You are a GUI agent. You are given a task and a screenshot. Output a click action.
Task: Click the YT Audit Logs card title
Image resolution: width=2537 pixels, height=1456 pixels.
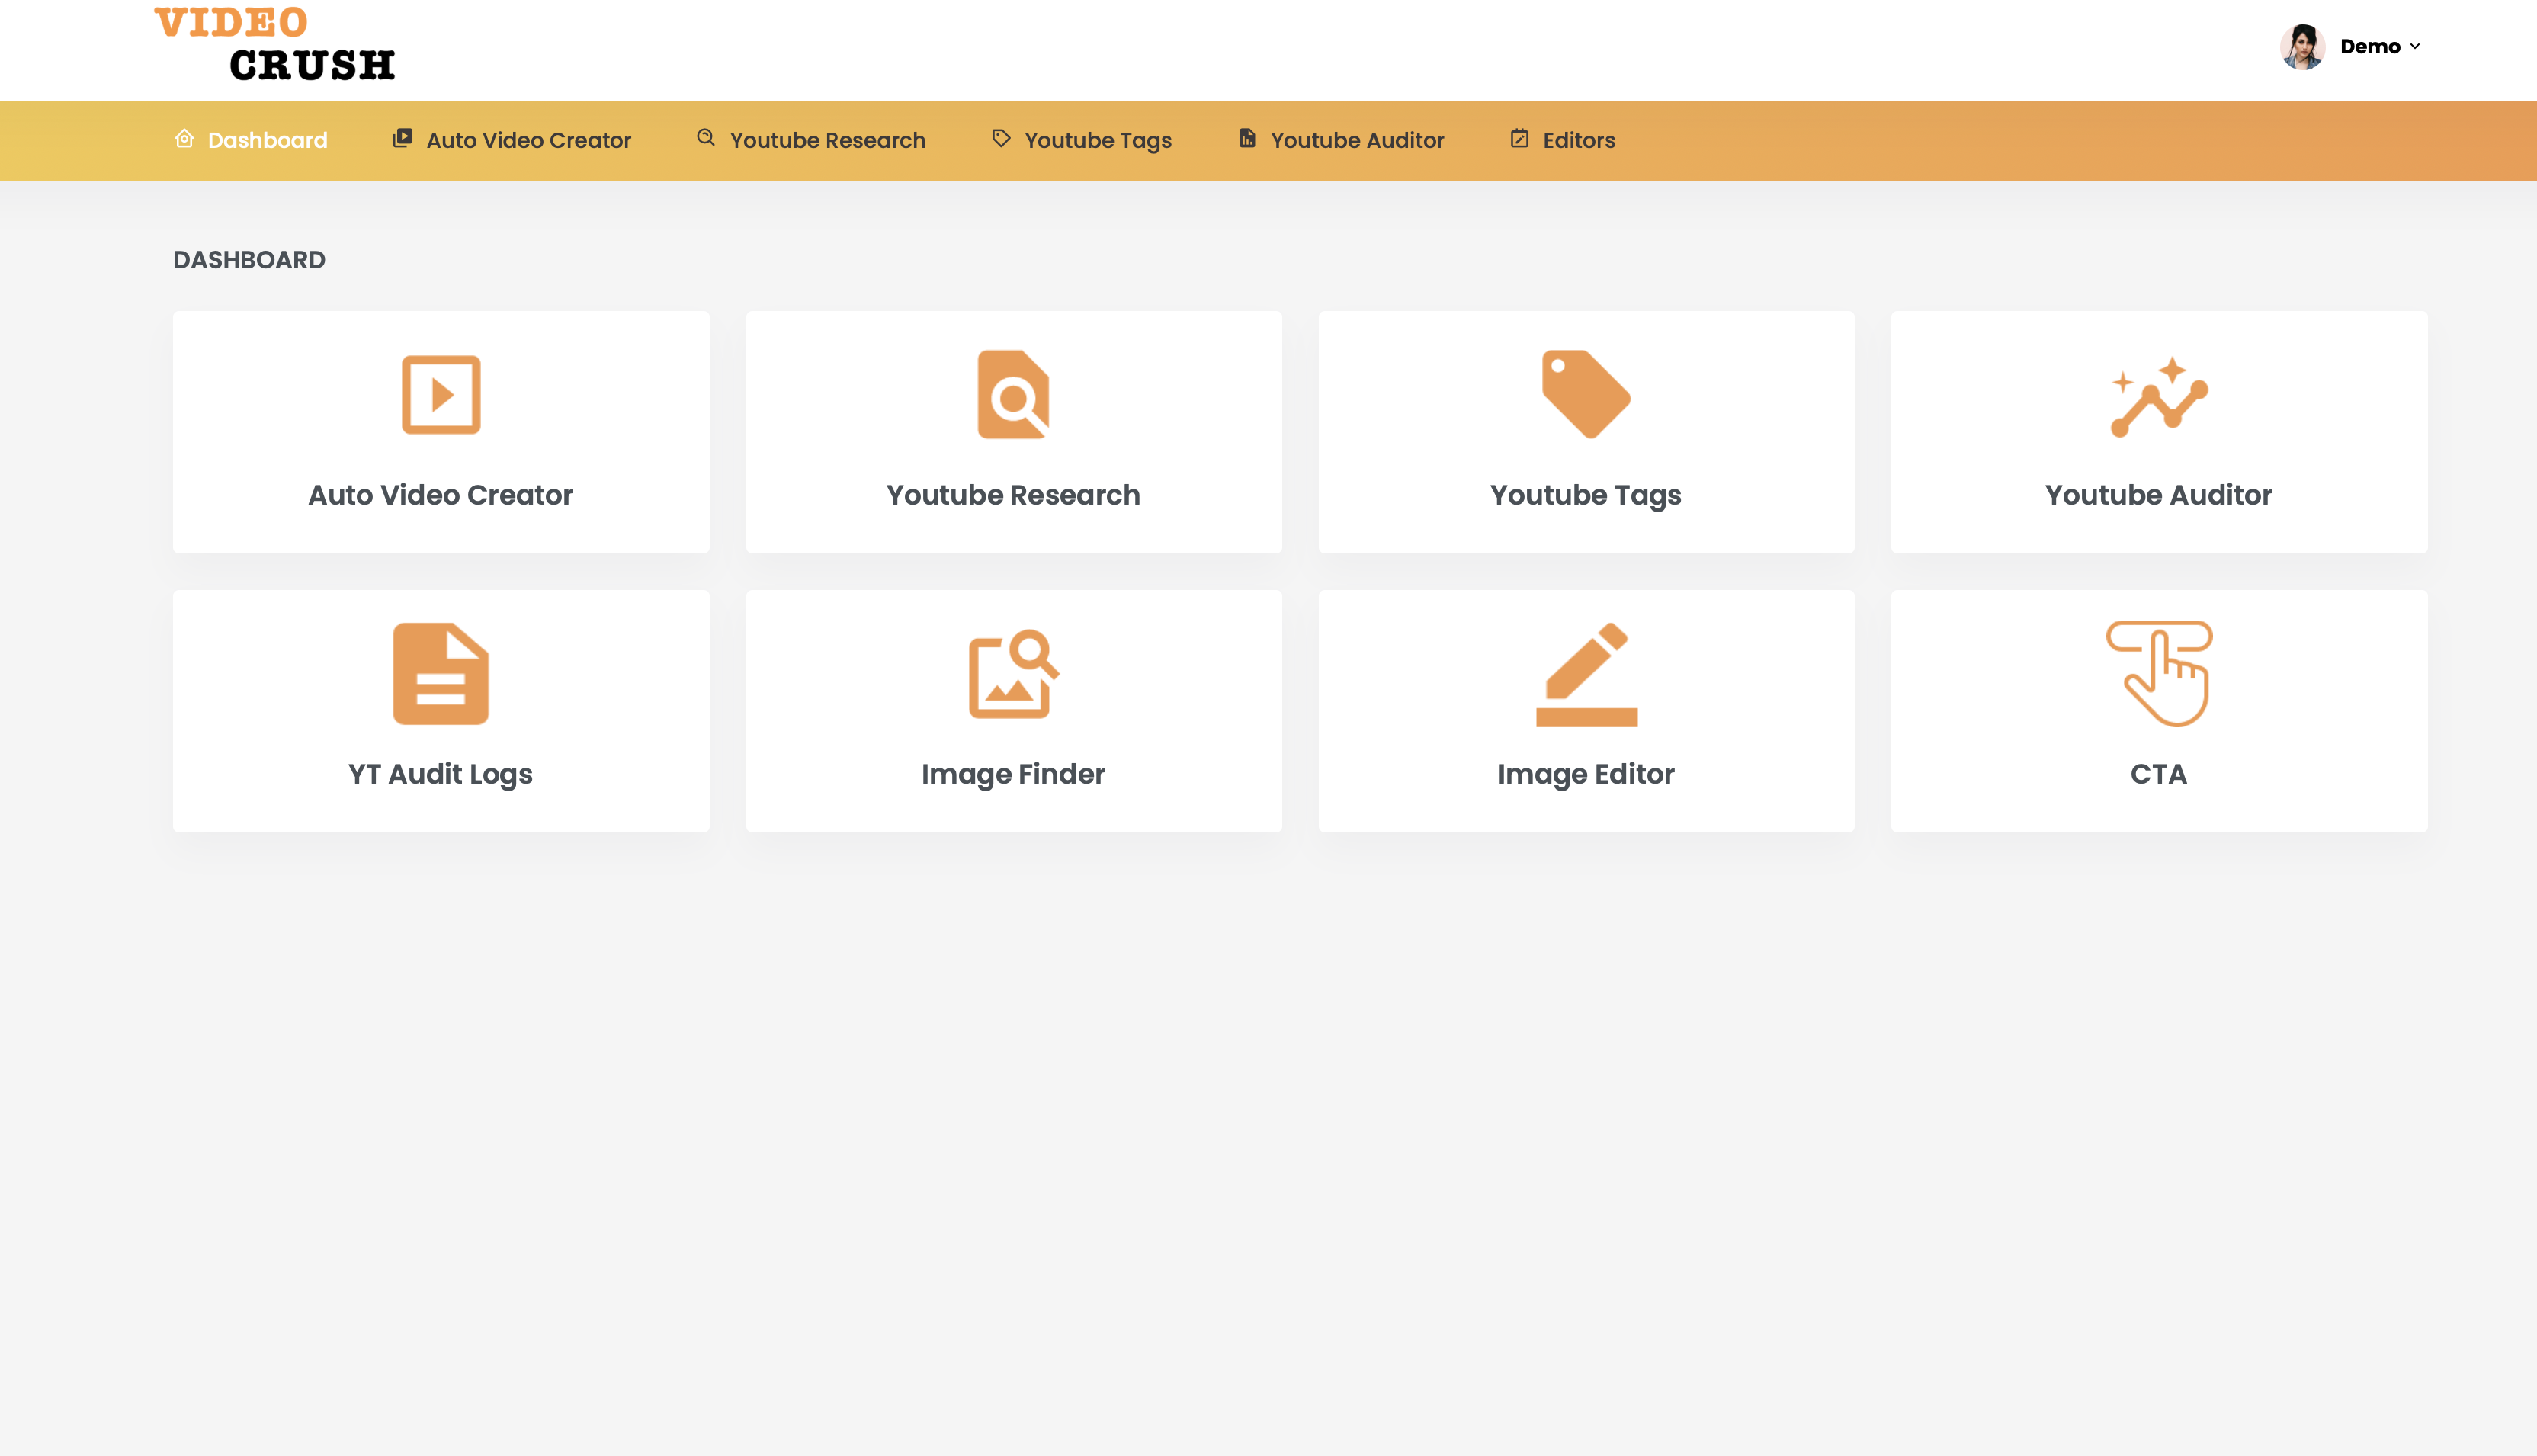[440, 774]
